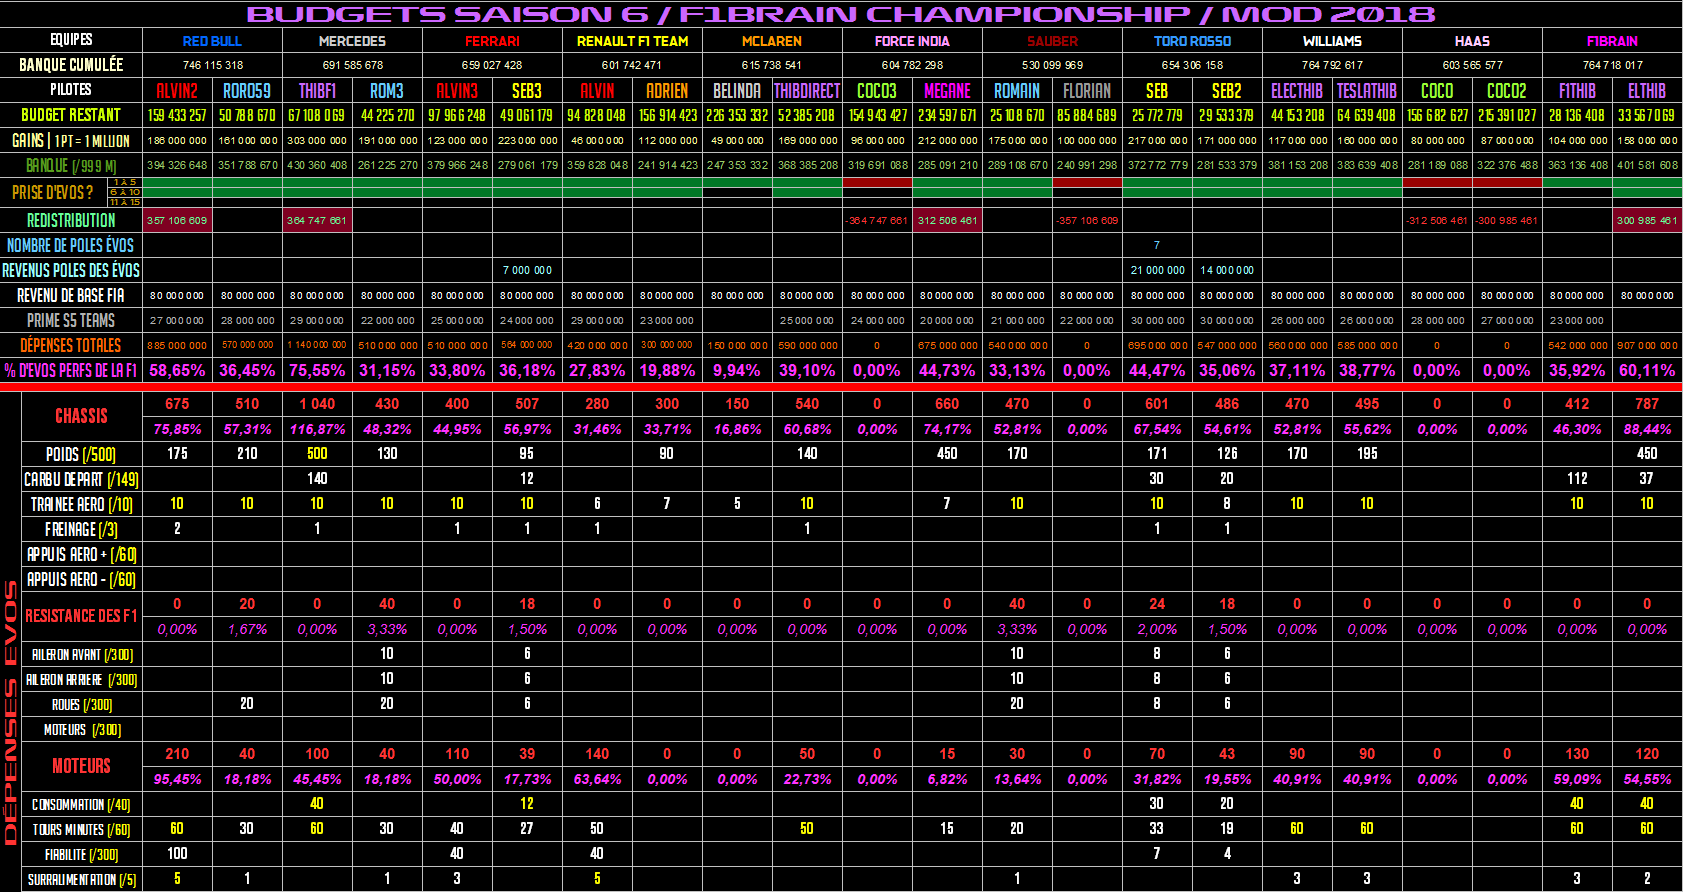Select the TORO ROSSO team header
Screen dimensions: 1683x892
(x=1192, y=41)
